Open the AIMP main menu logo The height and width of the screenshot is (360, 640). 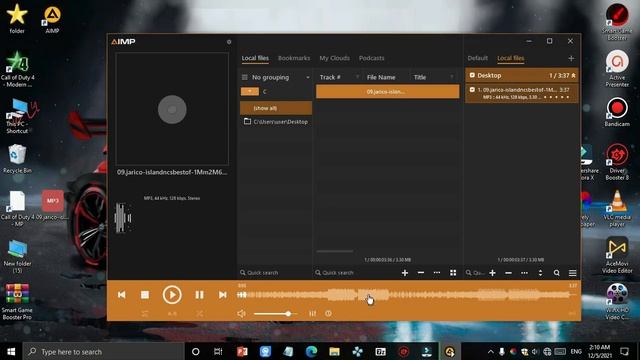tap(123, 42)
